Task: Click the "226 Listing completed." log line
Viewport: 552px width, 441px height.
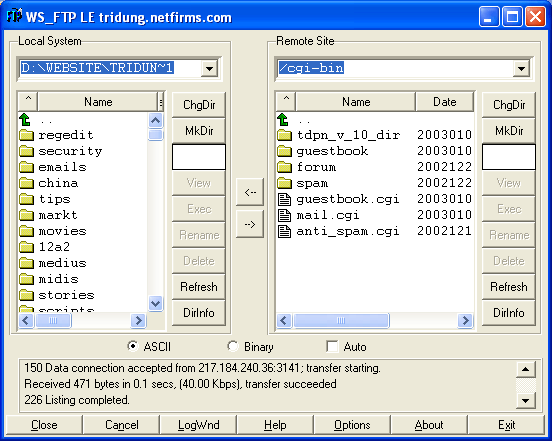Action: (77, 400)
